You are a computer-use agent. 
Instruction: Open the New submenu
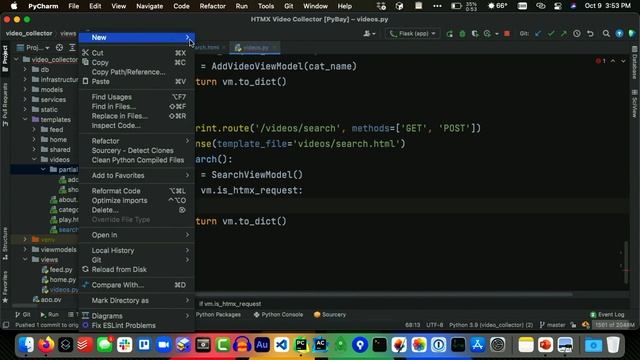[x=136, y=38]
